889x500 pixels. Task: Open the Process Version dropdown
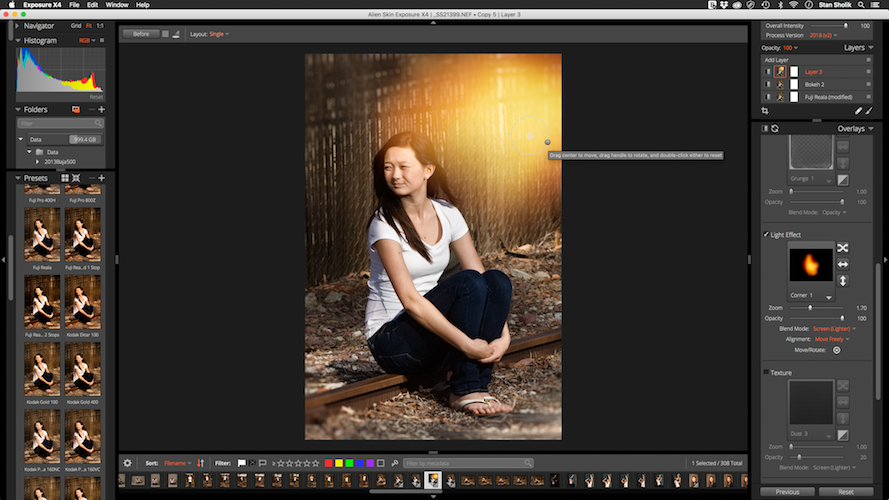pos(823,35)
